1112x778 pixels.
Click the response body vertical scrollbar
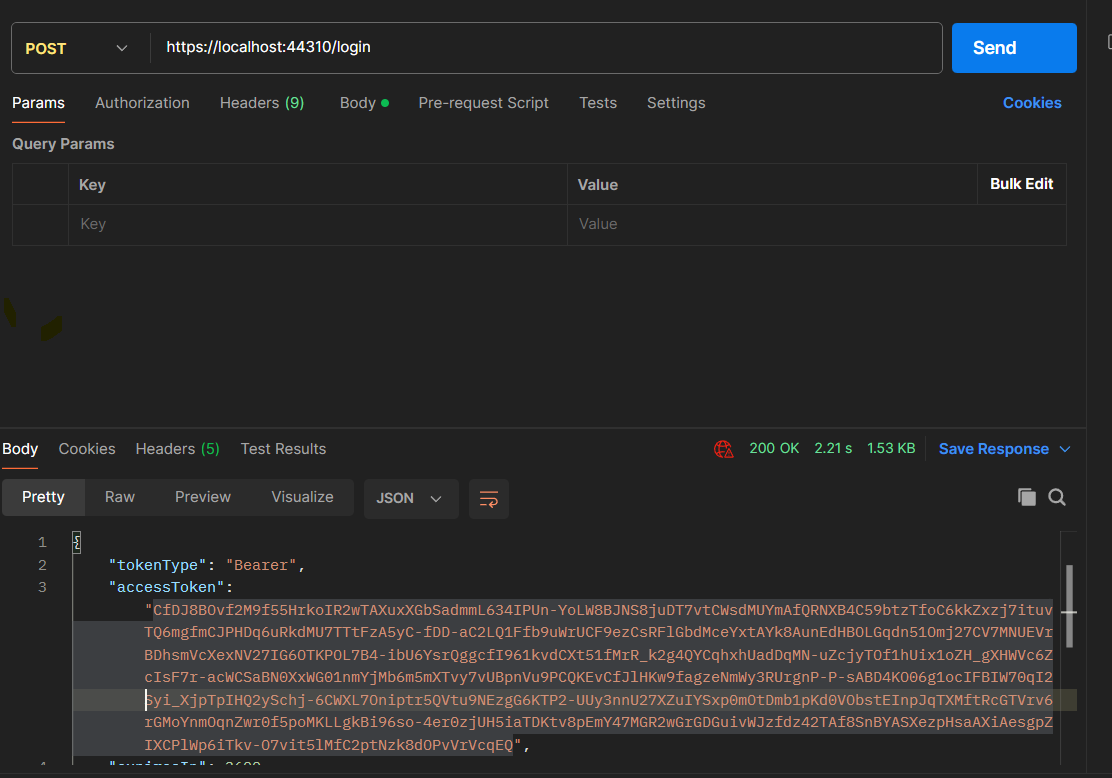point(1069,606)
